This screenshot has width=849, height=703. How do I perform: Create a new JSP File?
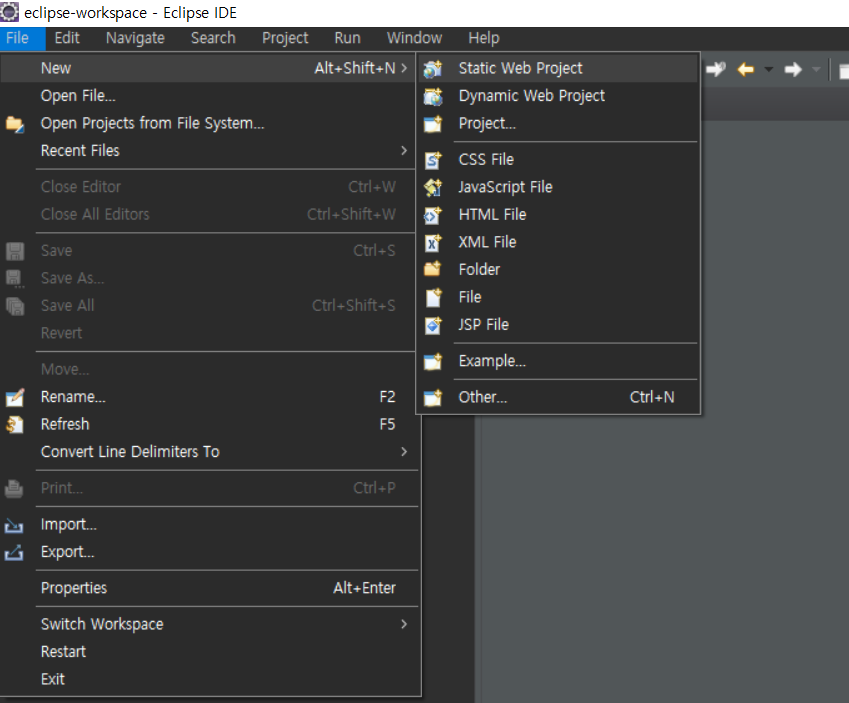(558, 324)
